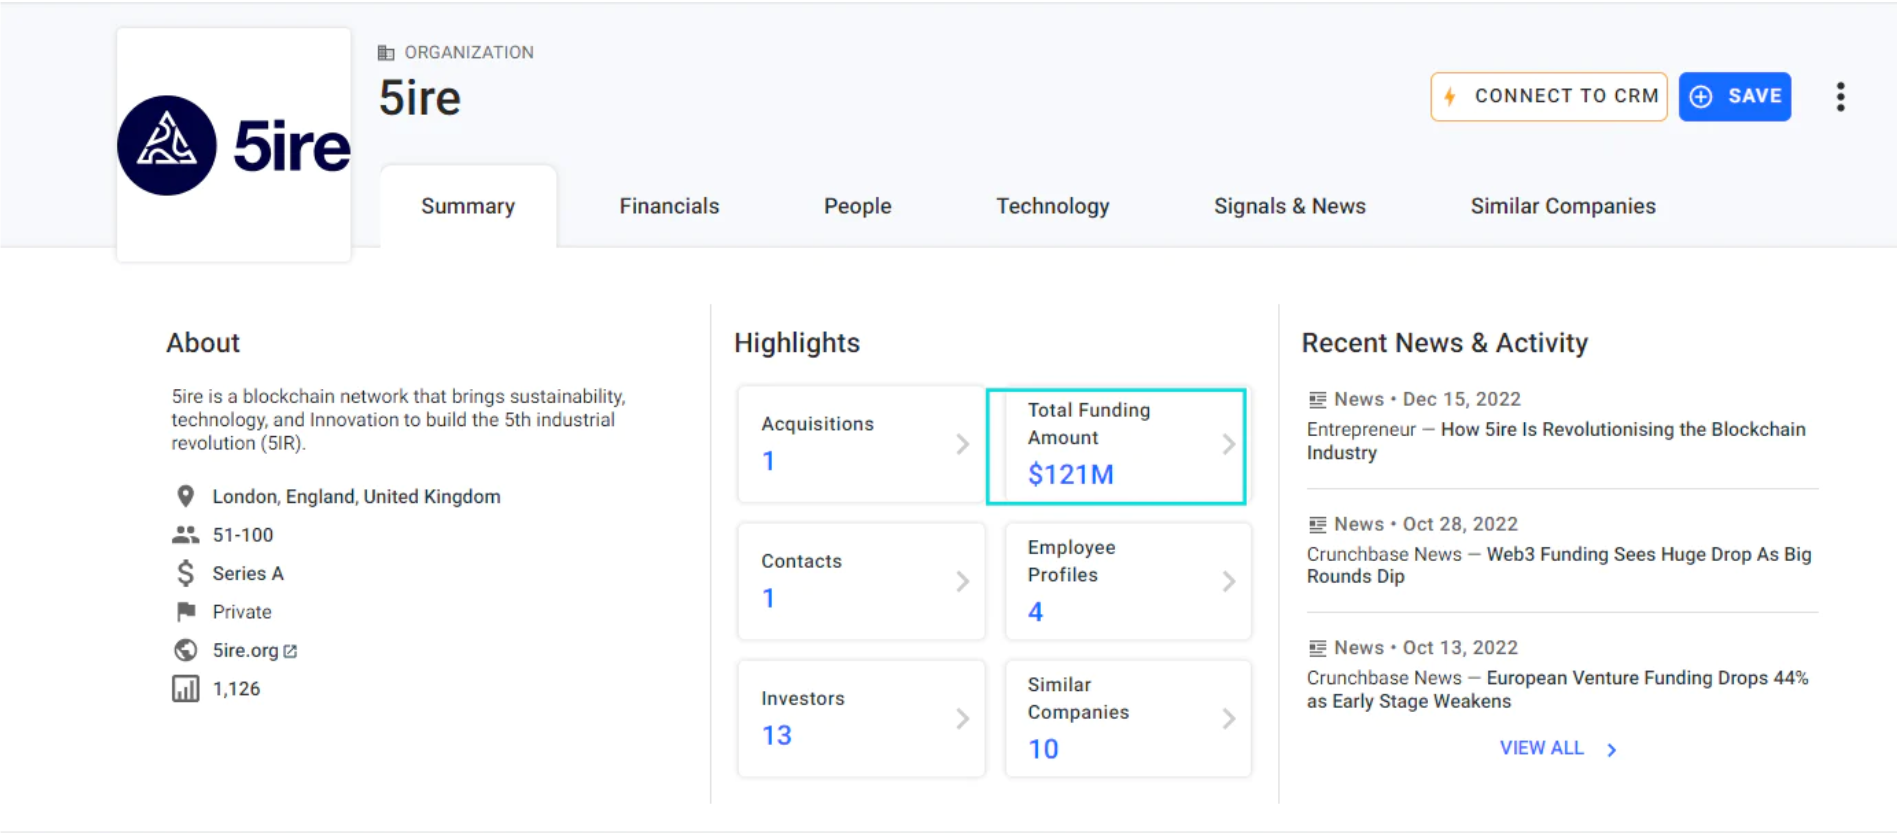Click the 1,126 rank value
Image resolution: width=1897 pixels, height=833 pixels.
236,689
